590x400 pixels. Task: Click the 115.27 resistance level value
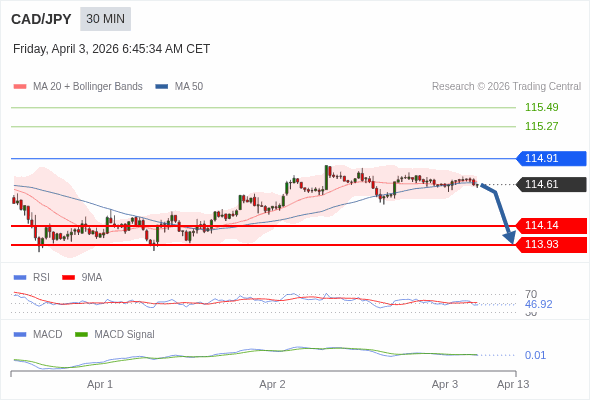(541, 126)
